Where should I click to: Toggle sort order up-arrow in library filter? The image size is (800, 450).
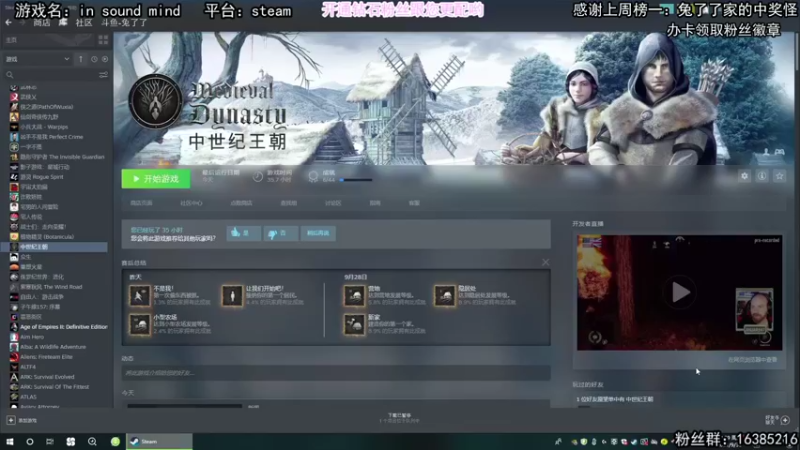click(x=81, y=59)
